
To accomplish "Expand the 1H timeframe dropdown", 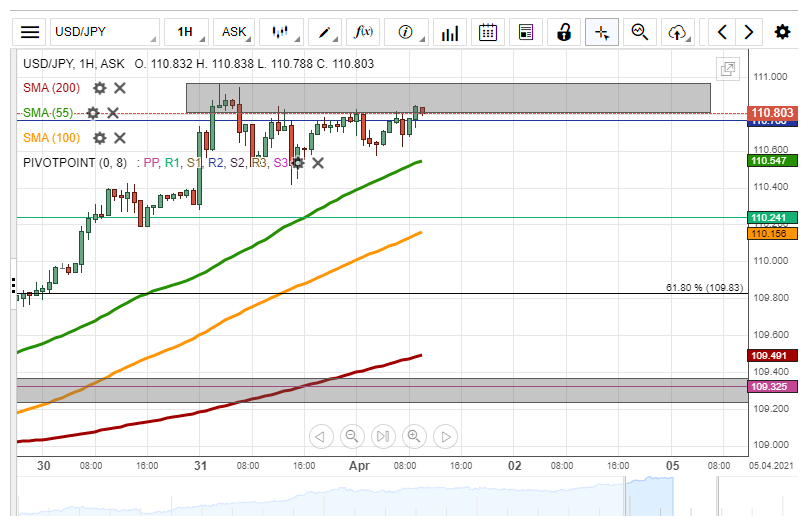I will coord(185,32).
